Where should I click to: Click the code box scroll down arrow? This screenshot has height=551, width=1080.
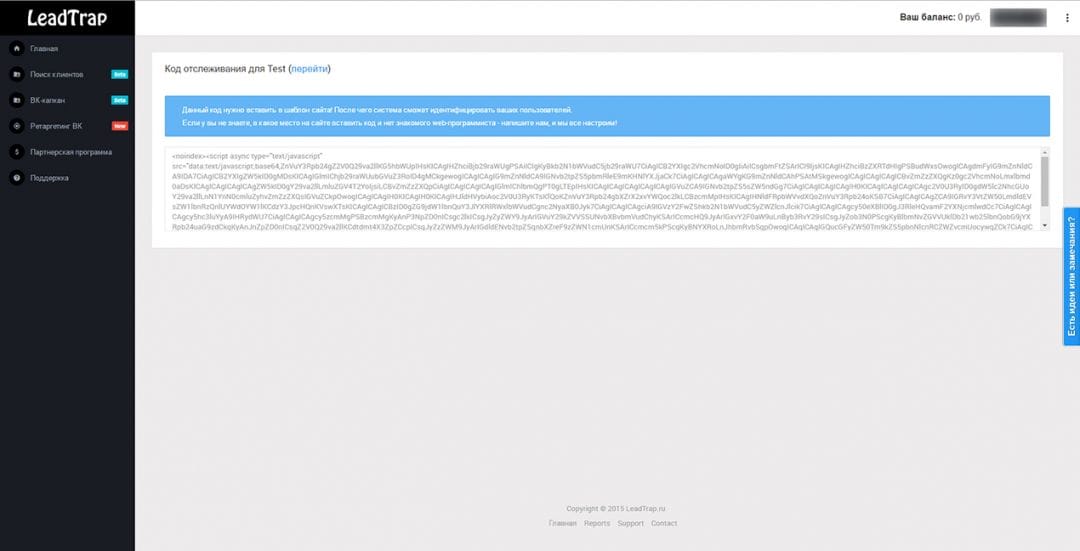[x=1045, y=225]
